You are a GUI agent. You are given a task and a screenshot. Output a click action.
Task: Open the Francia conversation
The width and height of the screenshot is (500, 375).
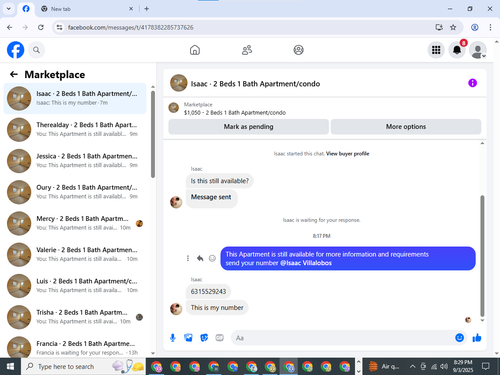(x=75, y=347)
